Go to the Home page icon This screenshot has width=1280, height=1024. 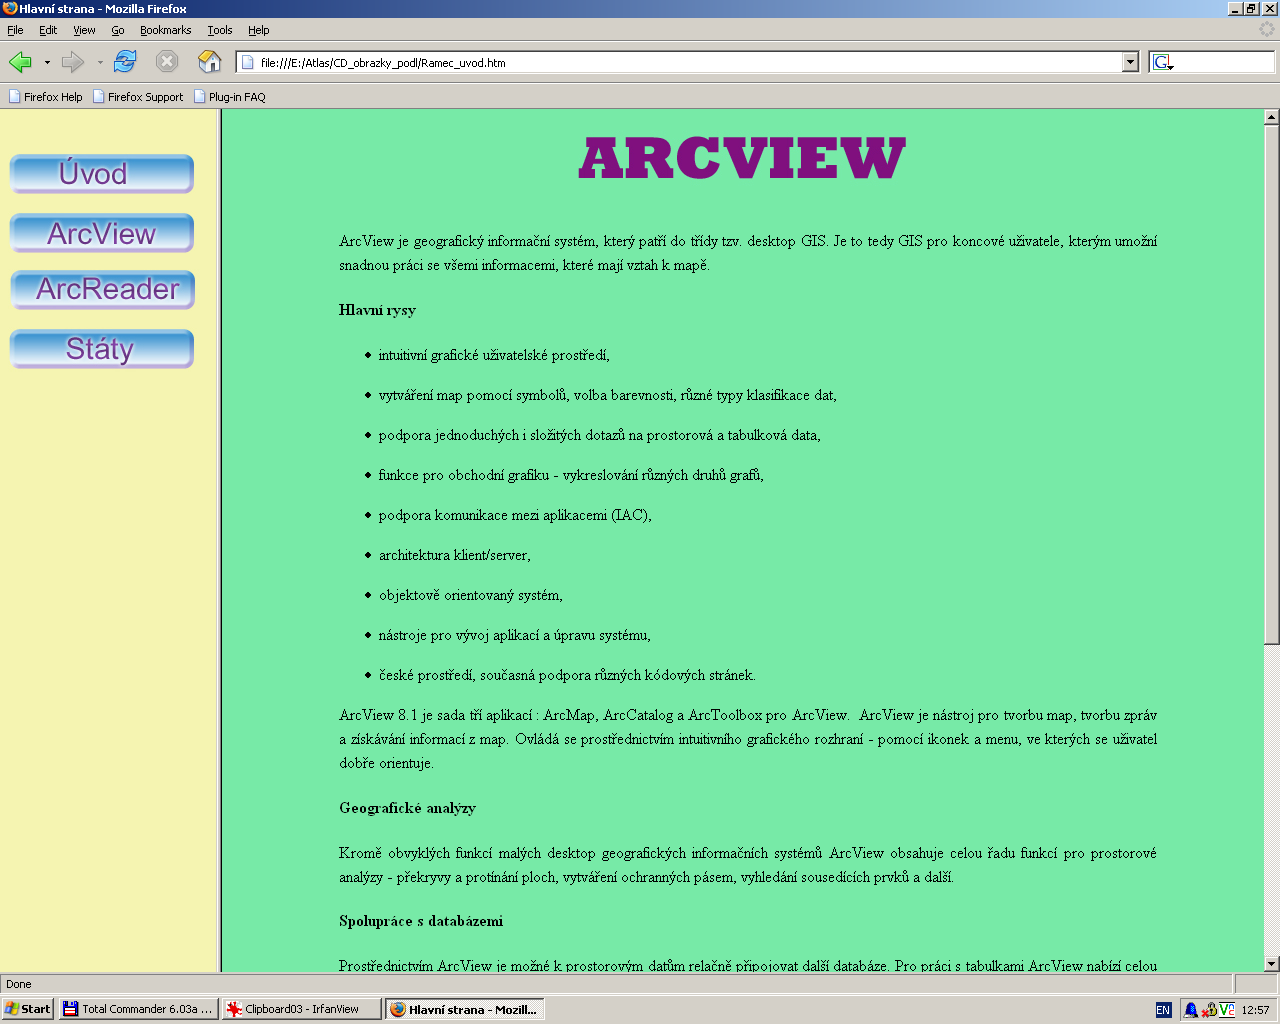[209, 62]
